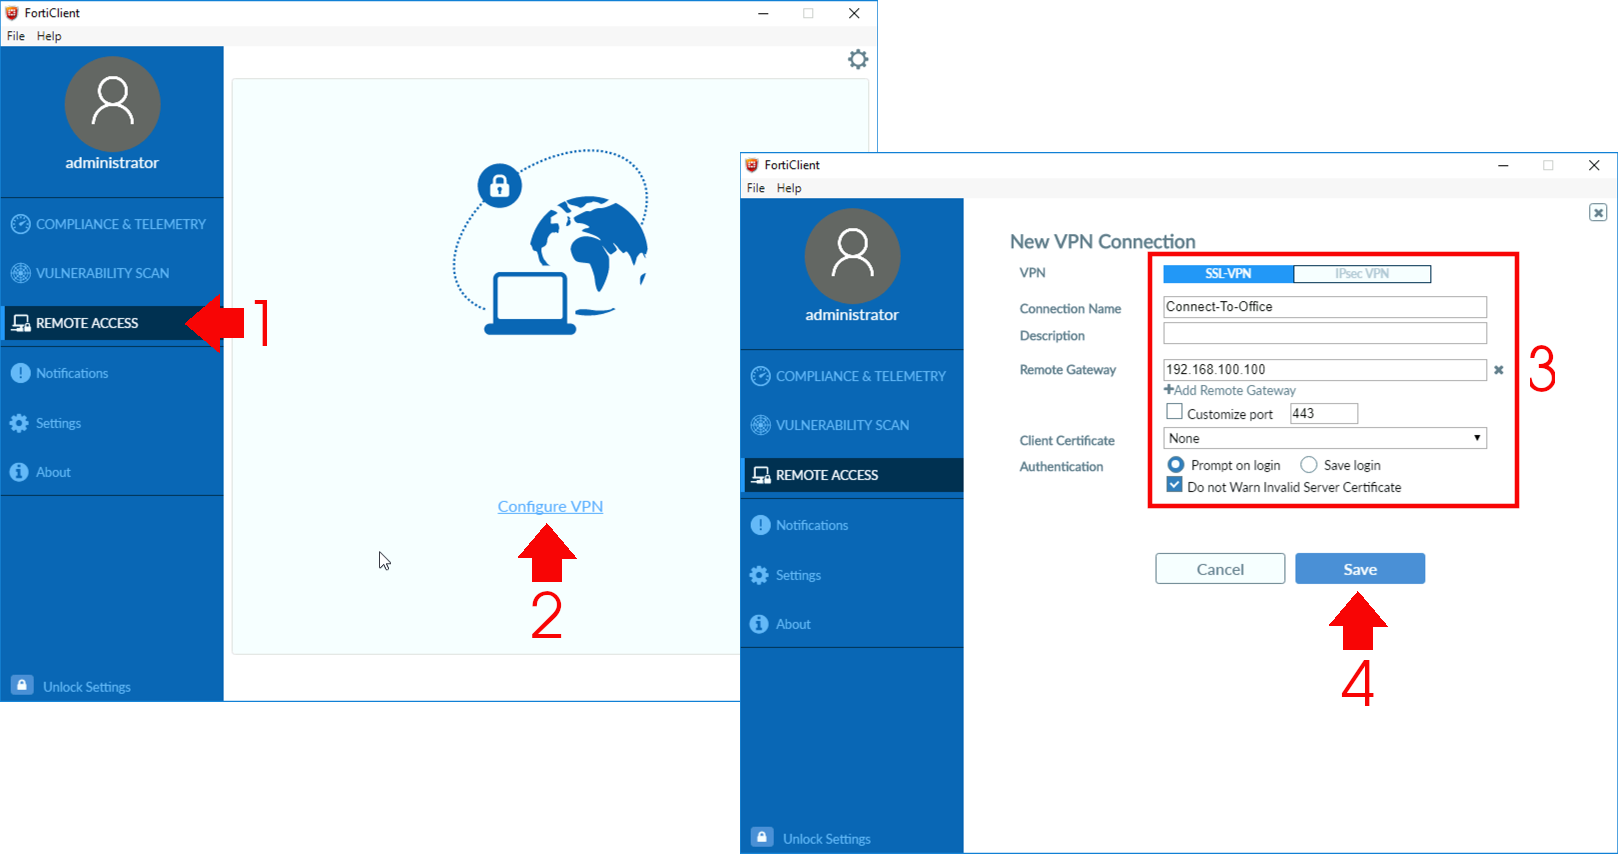Open the File menu in the back window
Viewport: 1618px width, 854px height.
point(16,36)
